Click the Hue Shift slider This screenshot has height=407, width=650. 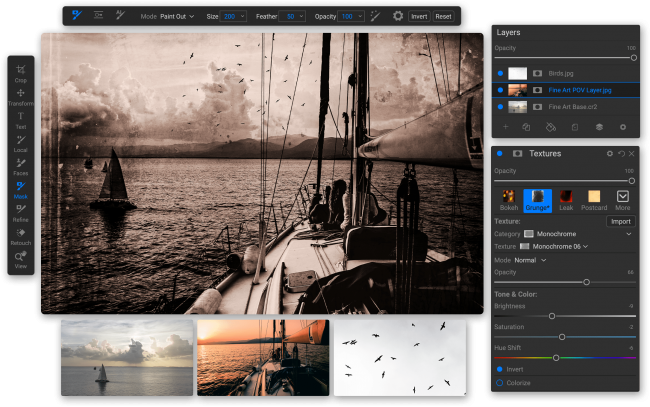click(x=556, y=357)
